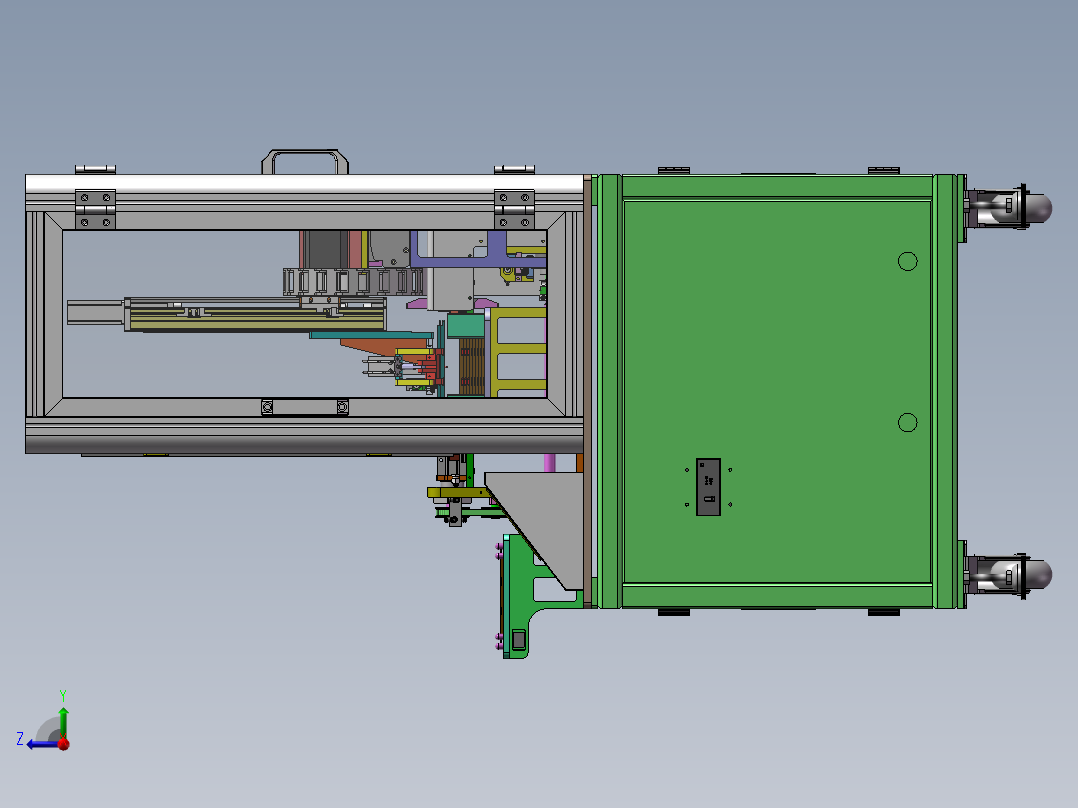This screenshot has width=1078, height=808.
Task: Select the latch at bottom of window frame
Action: click(305, 407)
